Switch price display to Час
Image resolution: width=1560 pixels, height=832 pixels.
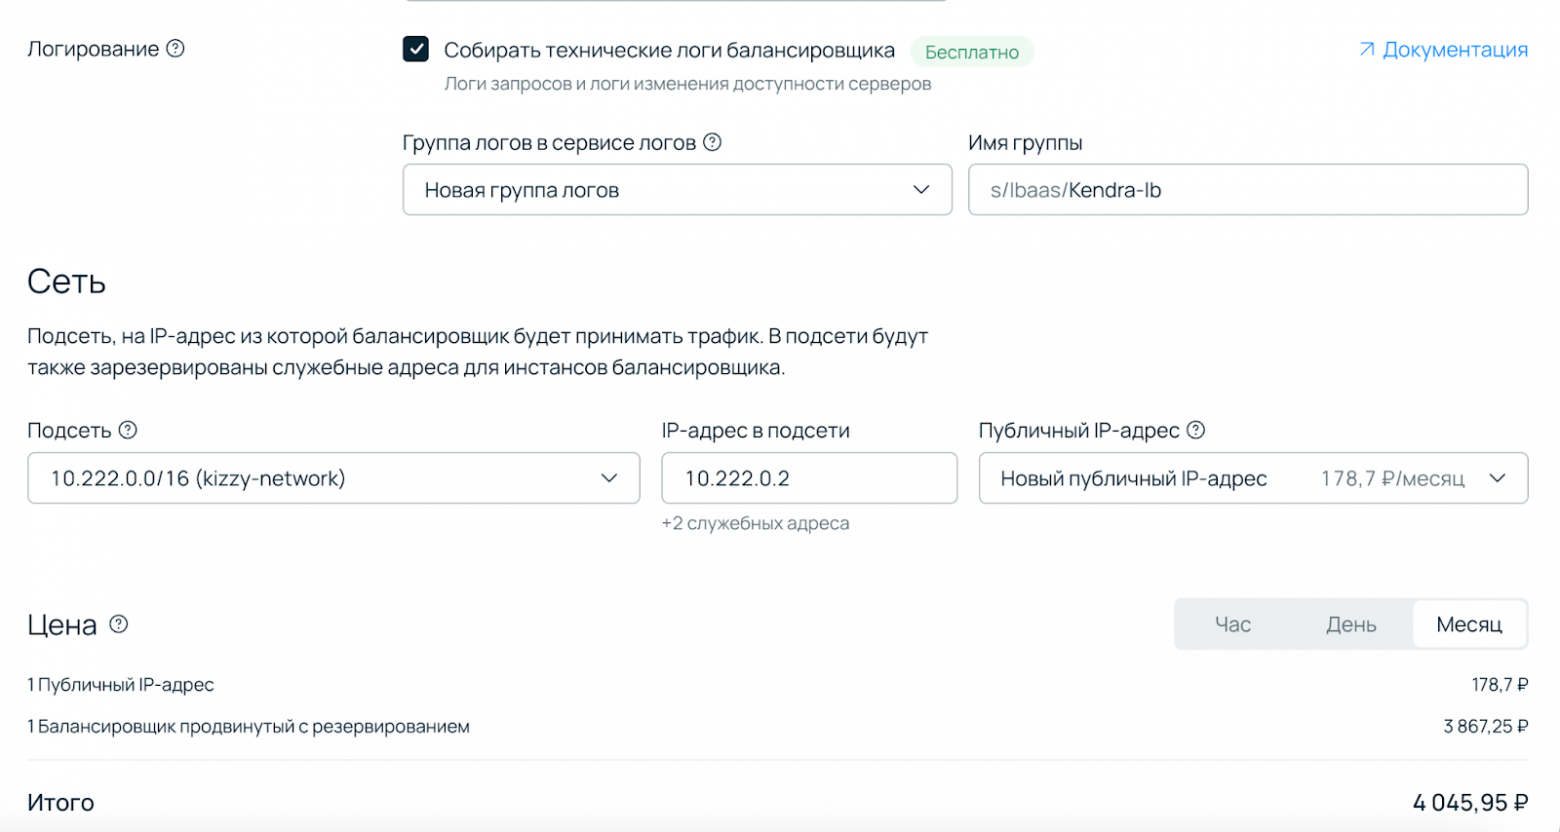1234,624
